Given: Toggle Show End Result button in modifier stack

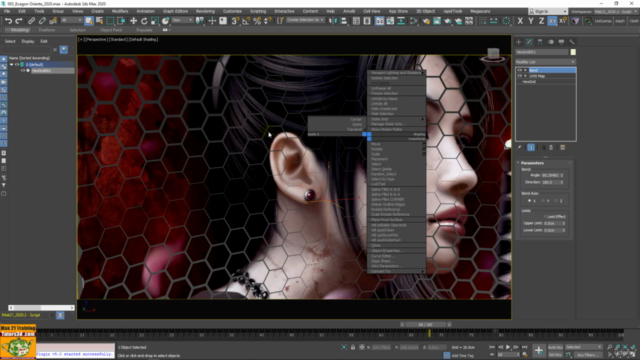Looking at the screenshot, I should pyautogui.click(x=531, y=147).
